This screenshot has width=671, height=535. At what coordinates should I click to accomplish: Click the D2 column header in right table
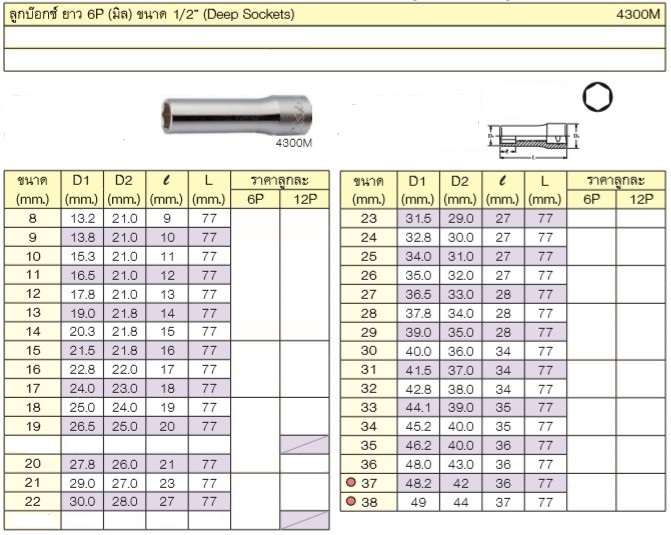click(459, 180)
